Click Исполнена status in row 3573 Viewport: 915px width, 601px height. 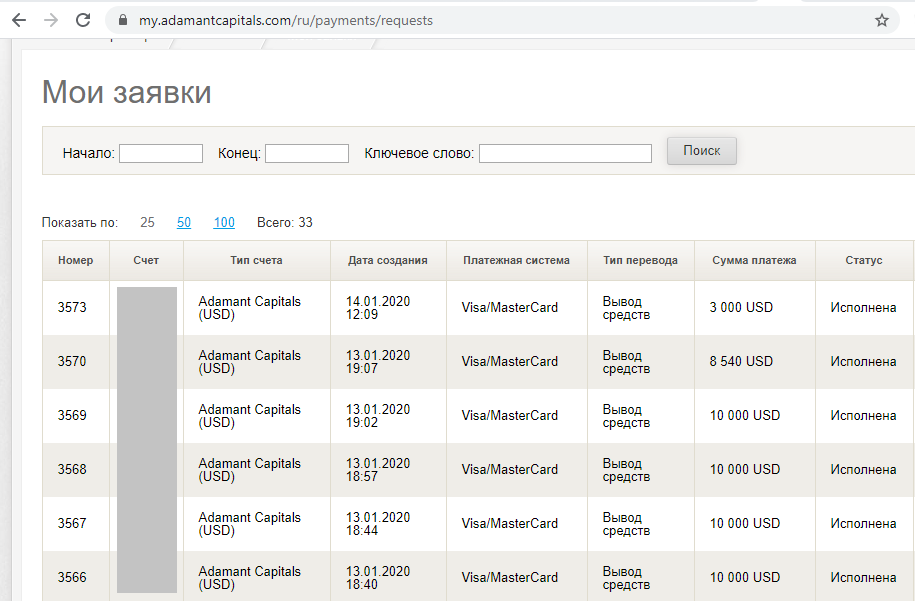tap(864, 308)
